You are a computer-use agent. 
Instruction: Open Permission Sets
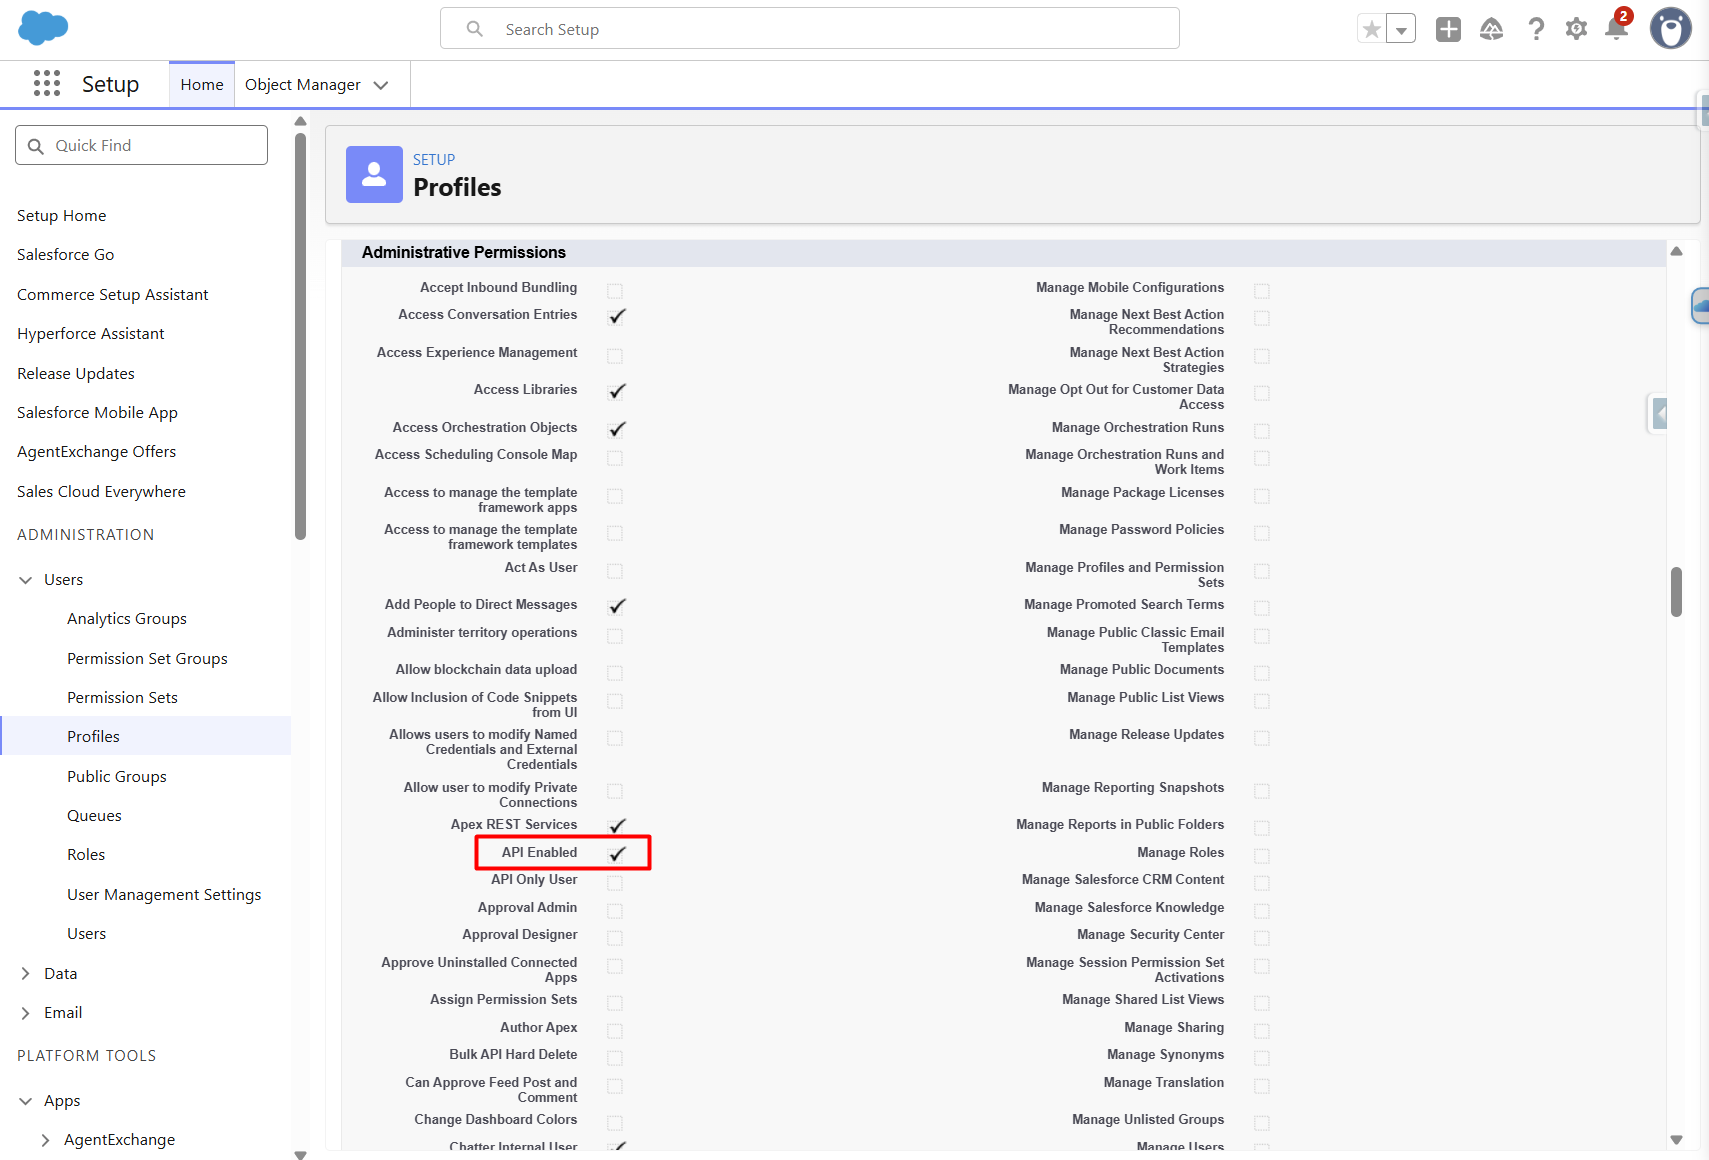coord(123,698)
